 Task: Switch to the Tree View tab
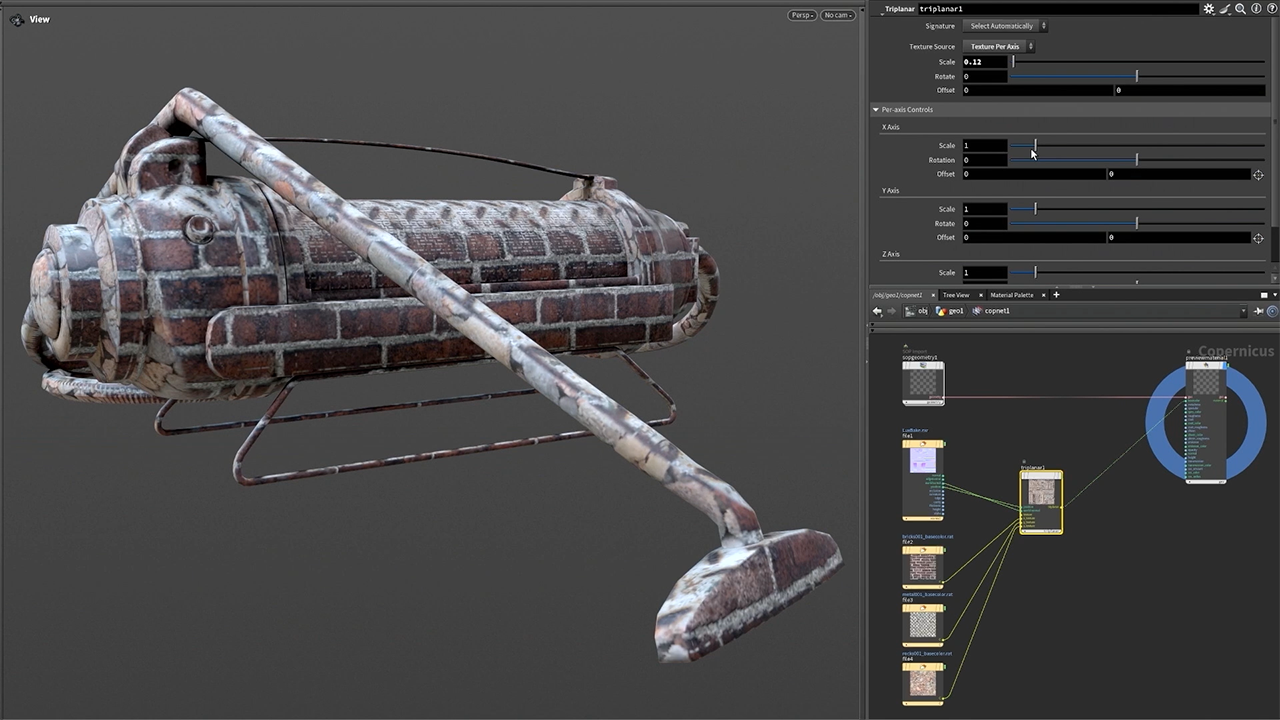[x=955, y=295]
